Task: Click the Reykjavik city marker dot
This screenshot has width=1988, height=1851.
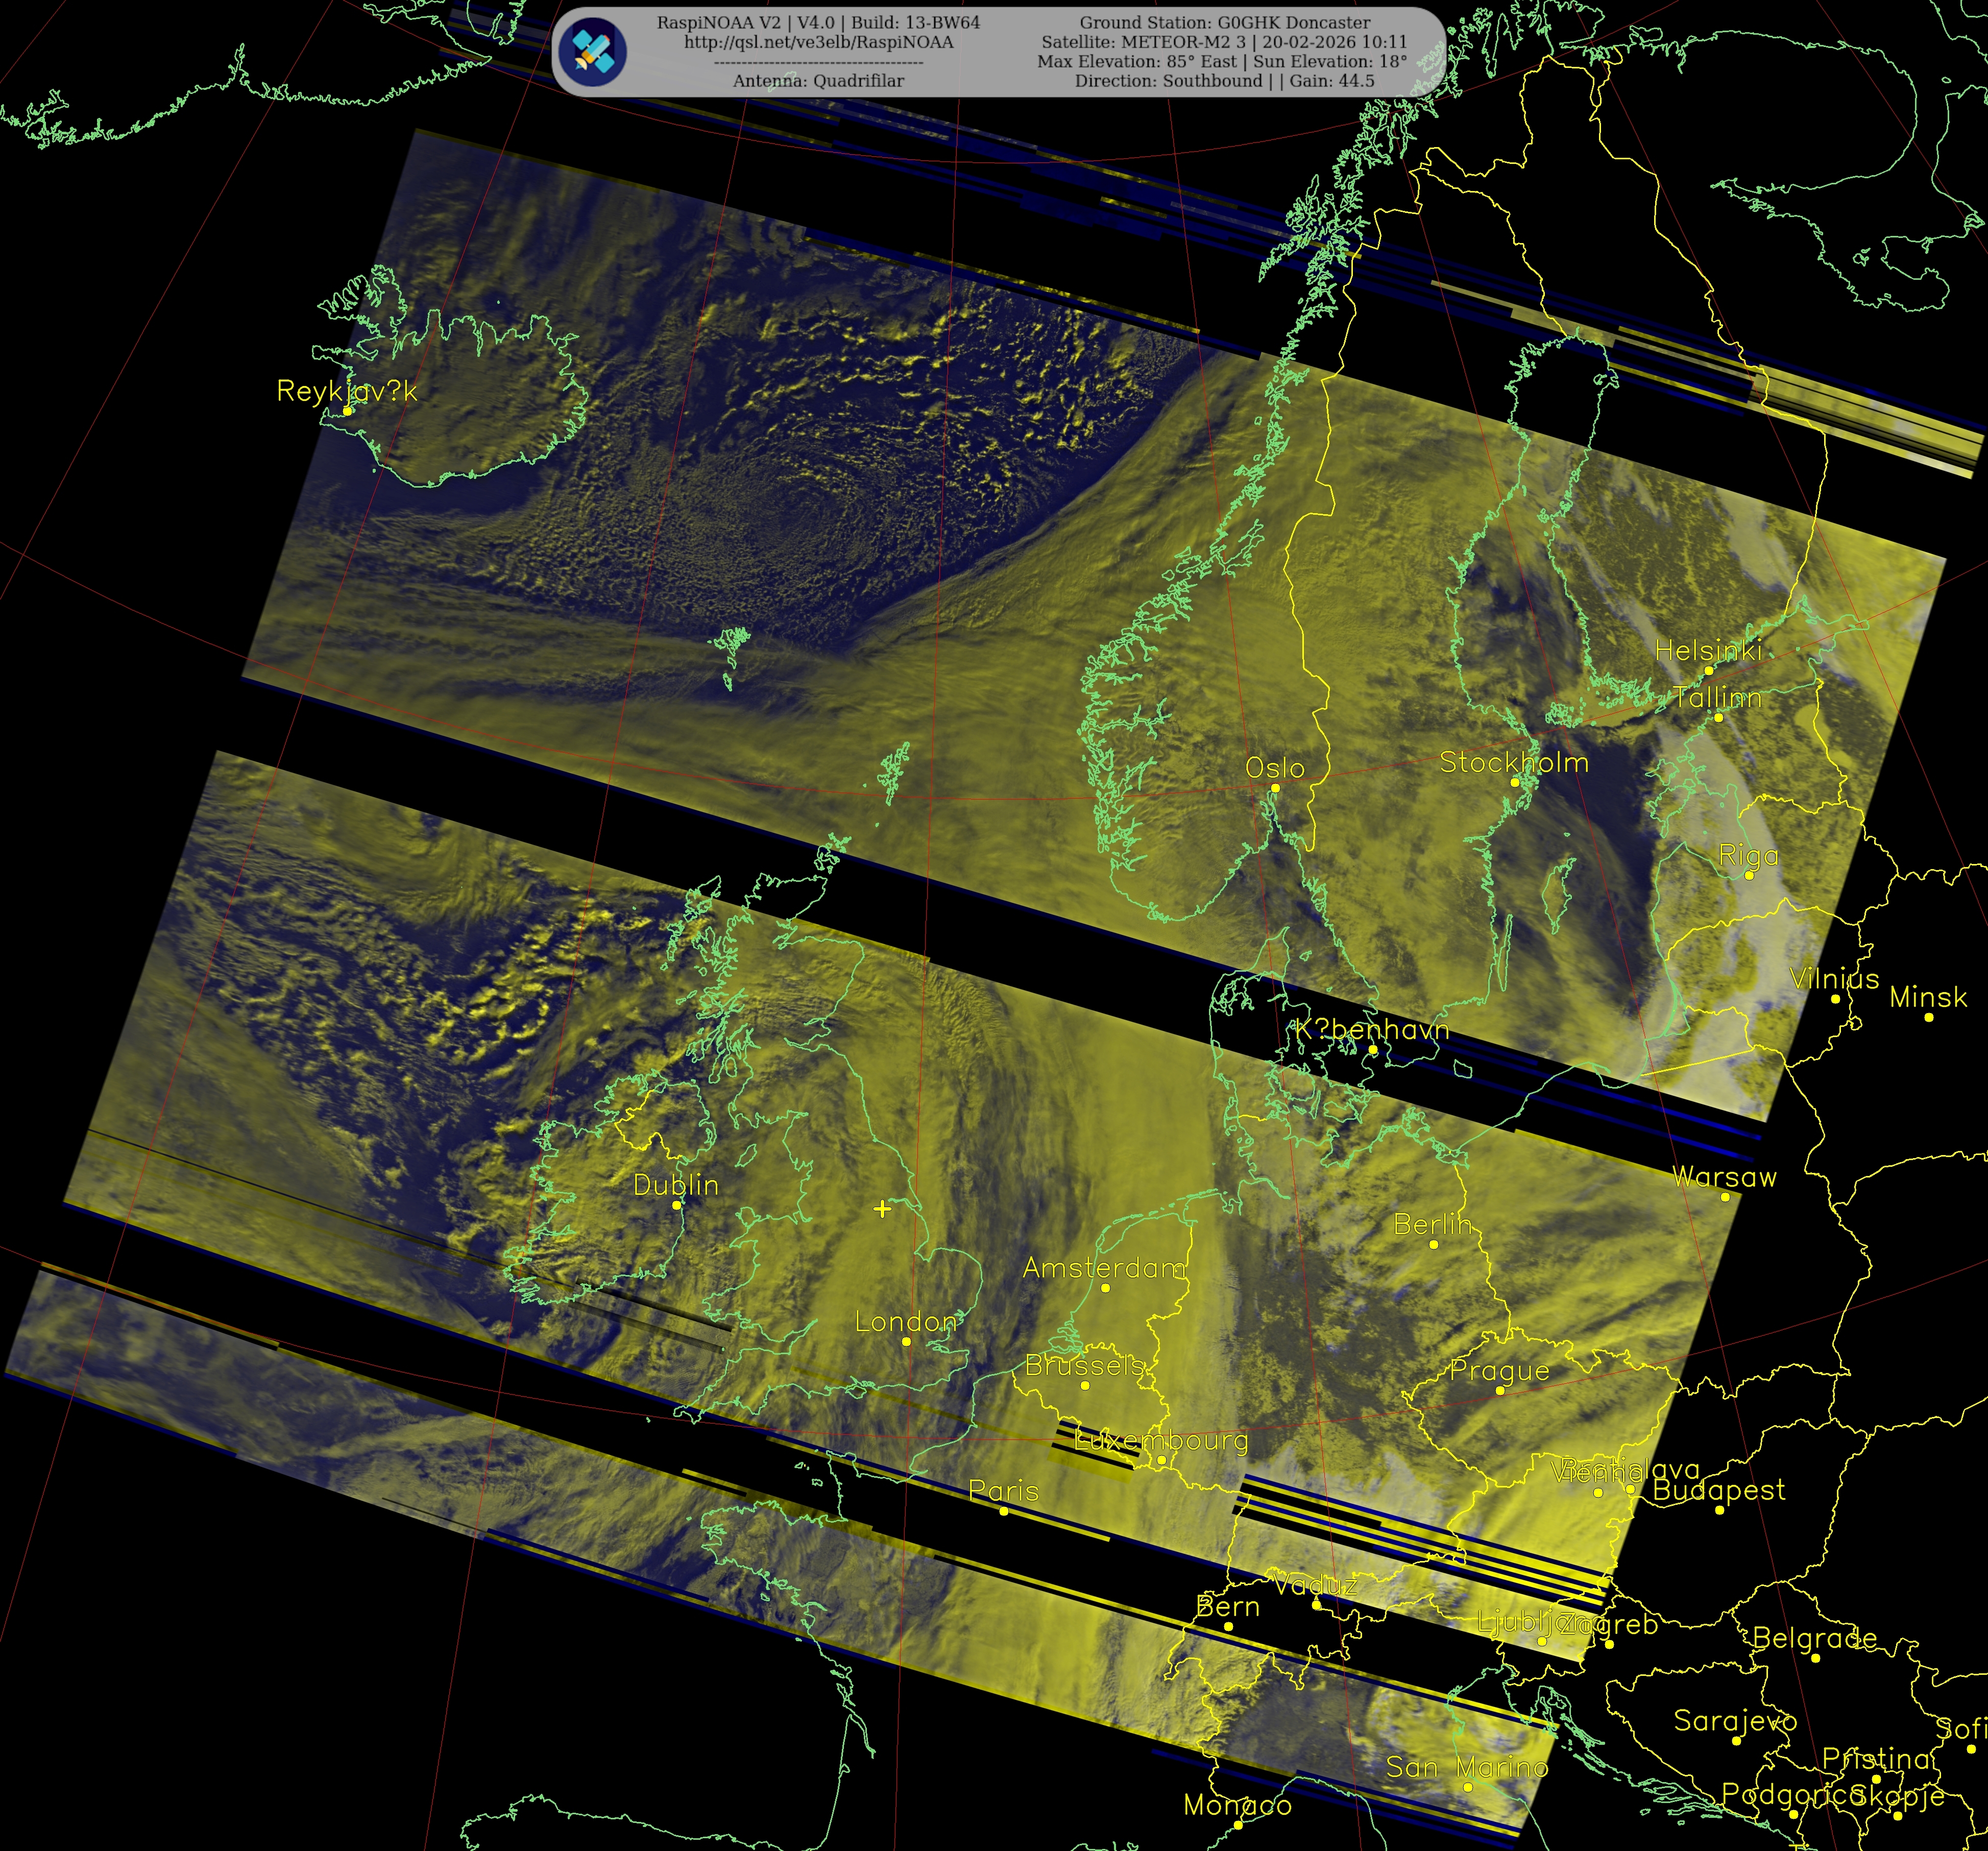Action: point(347,411)
